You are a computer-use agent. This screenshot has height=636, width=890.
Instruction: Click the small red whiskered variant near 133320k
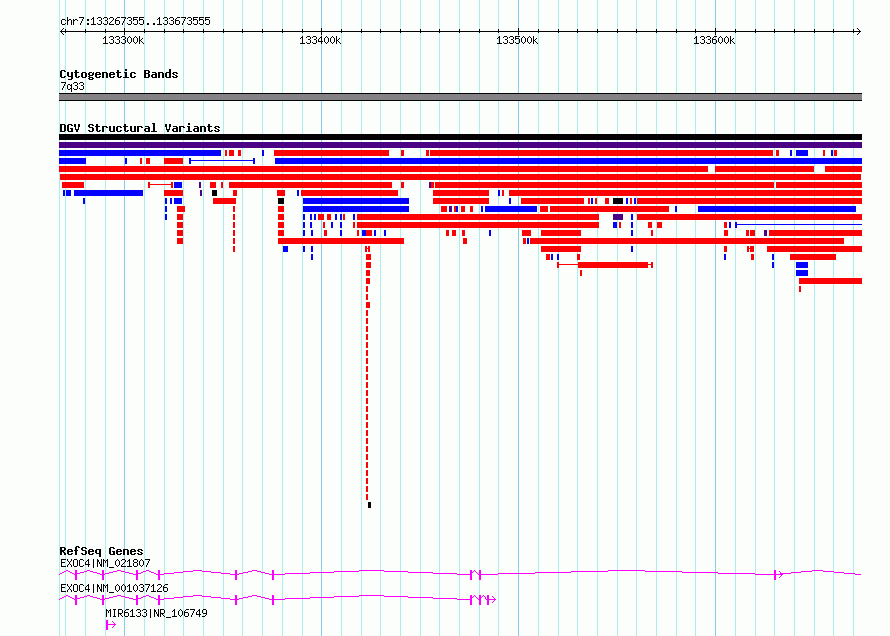coord(160,185)
